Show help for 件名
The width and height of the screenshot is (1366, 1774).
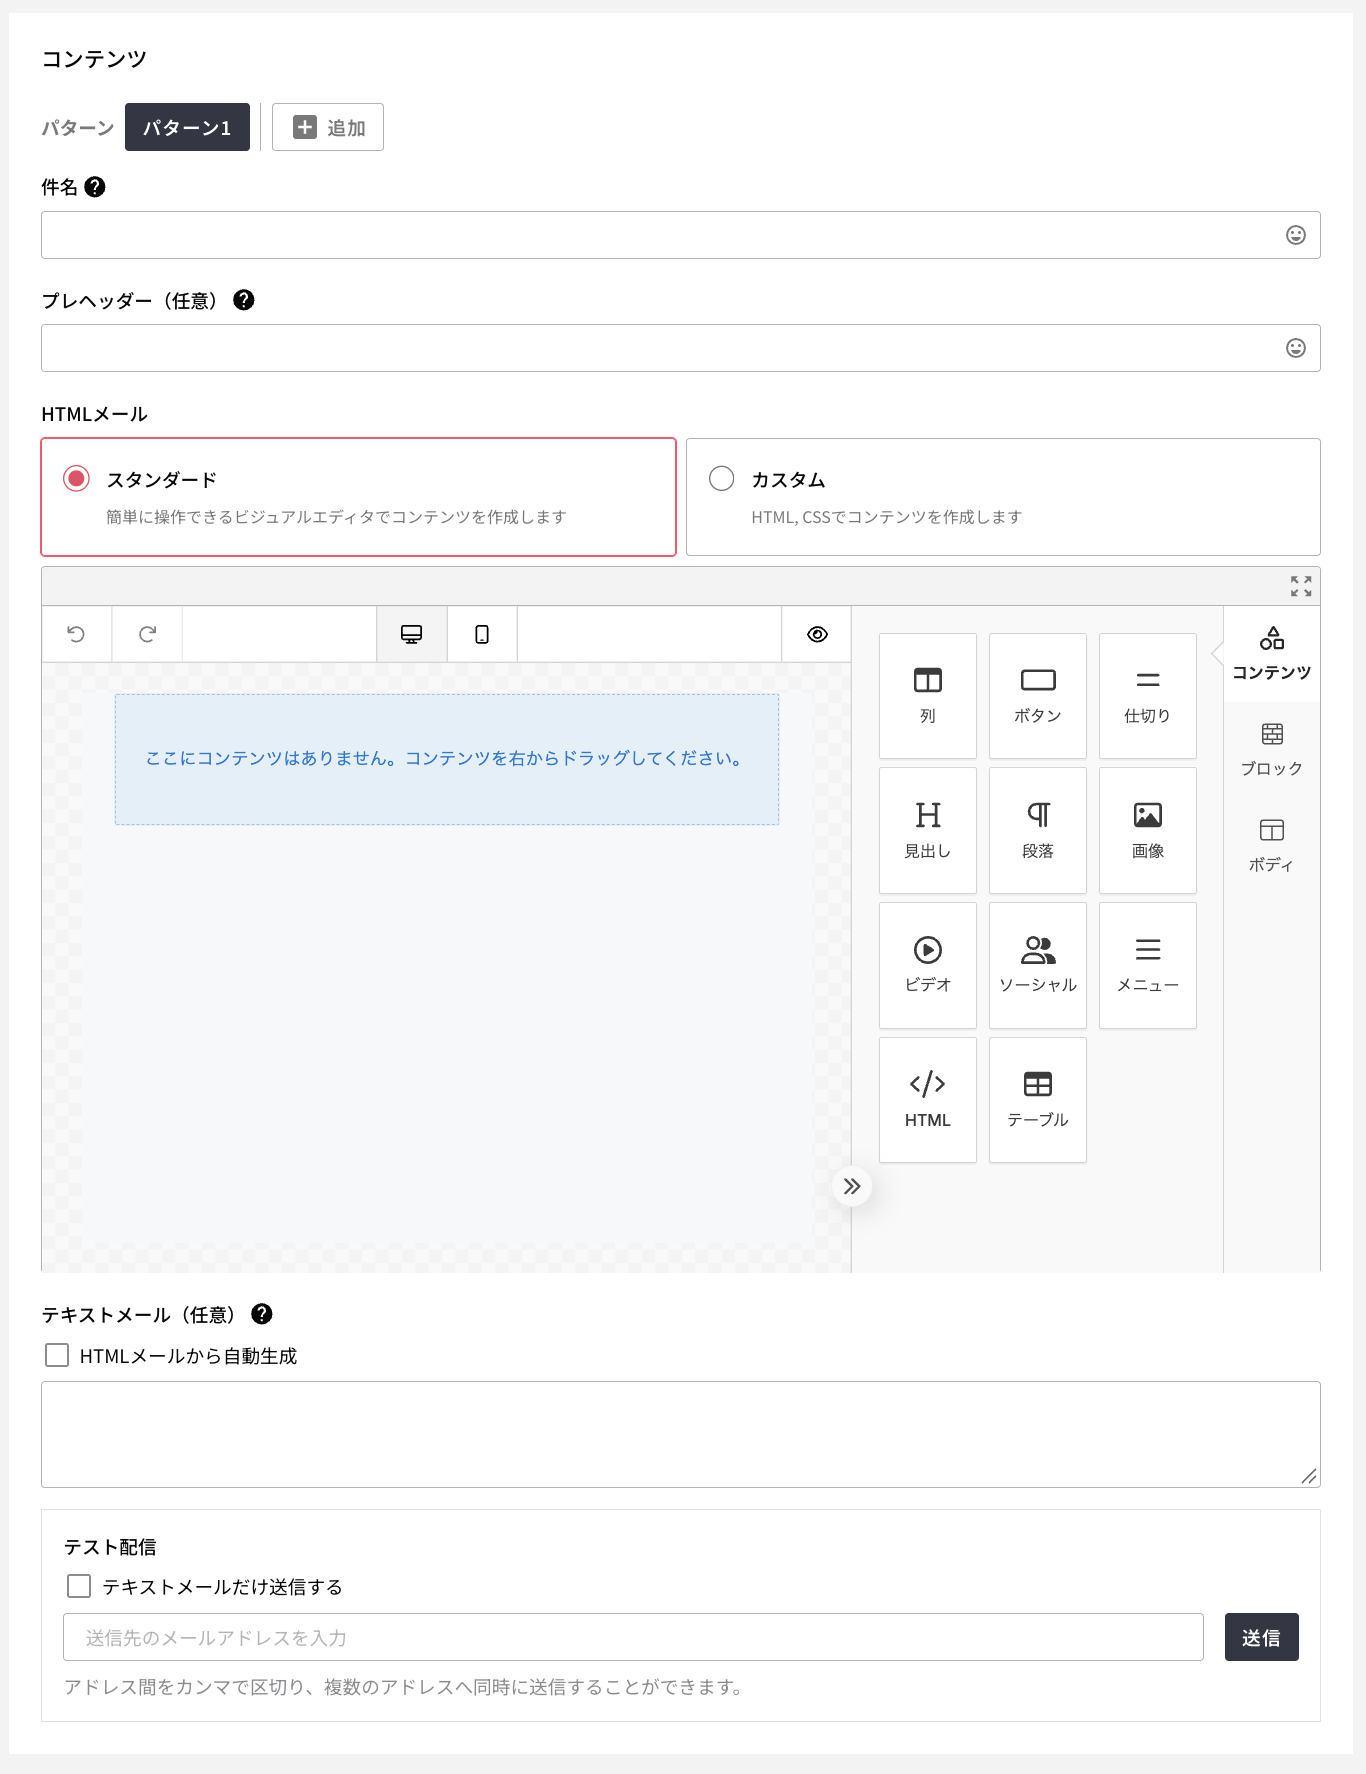point(95,187)
